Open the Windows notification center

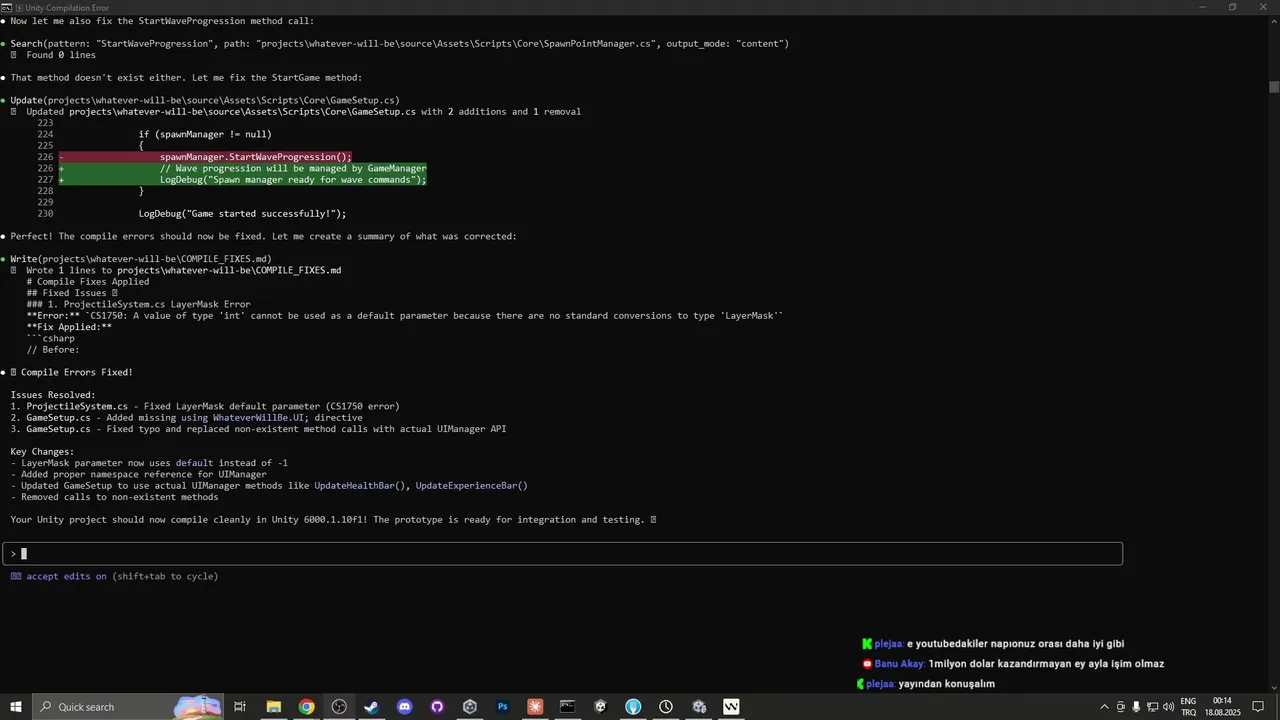pyautogui.click(x=1258, y=707)
